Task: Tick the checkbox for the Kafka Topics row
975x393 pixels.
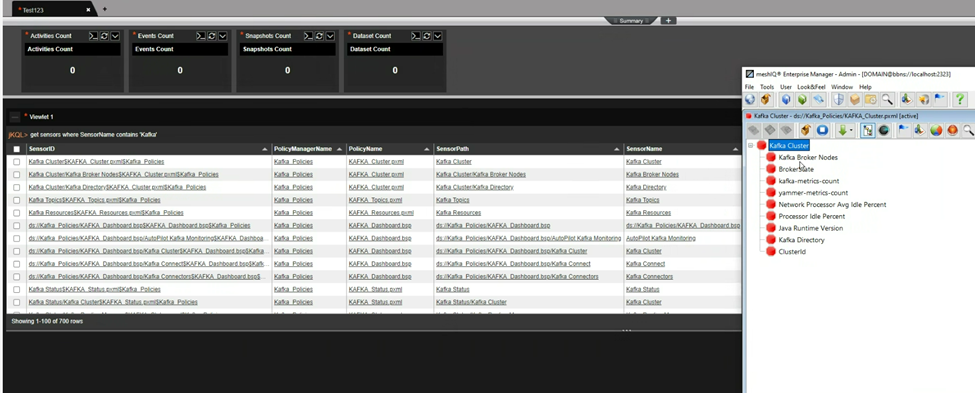Action: (17, 200)
